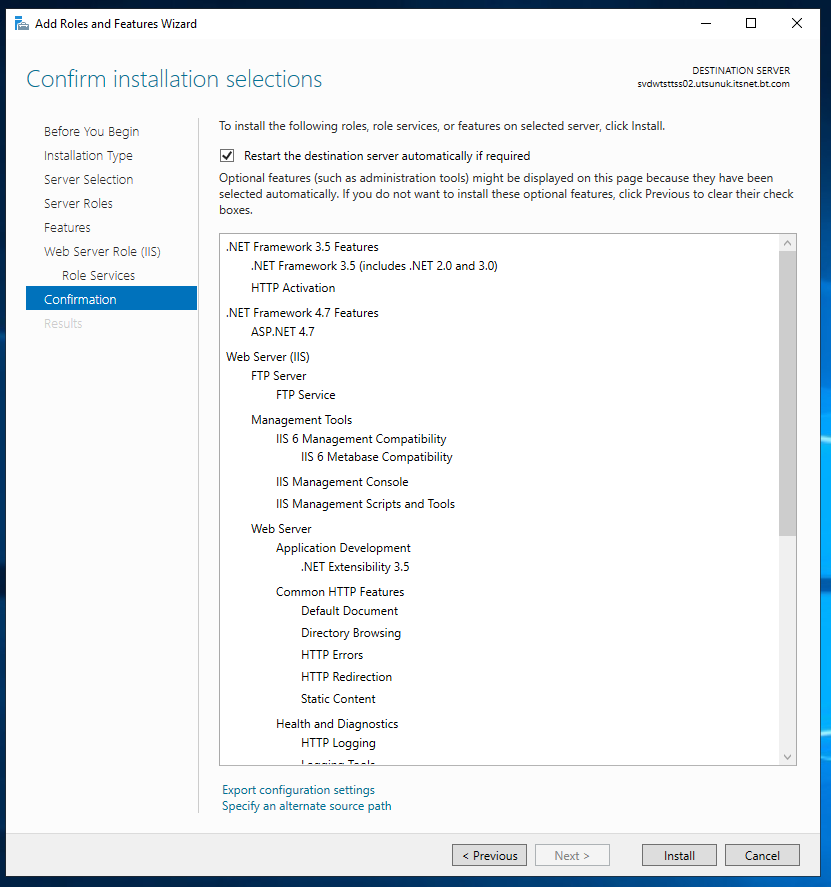Viewport: 831px width, 887px height.
Task: Select the HTTP Errors entry
Action: [332, 655]
